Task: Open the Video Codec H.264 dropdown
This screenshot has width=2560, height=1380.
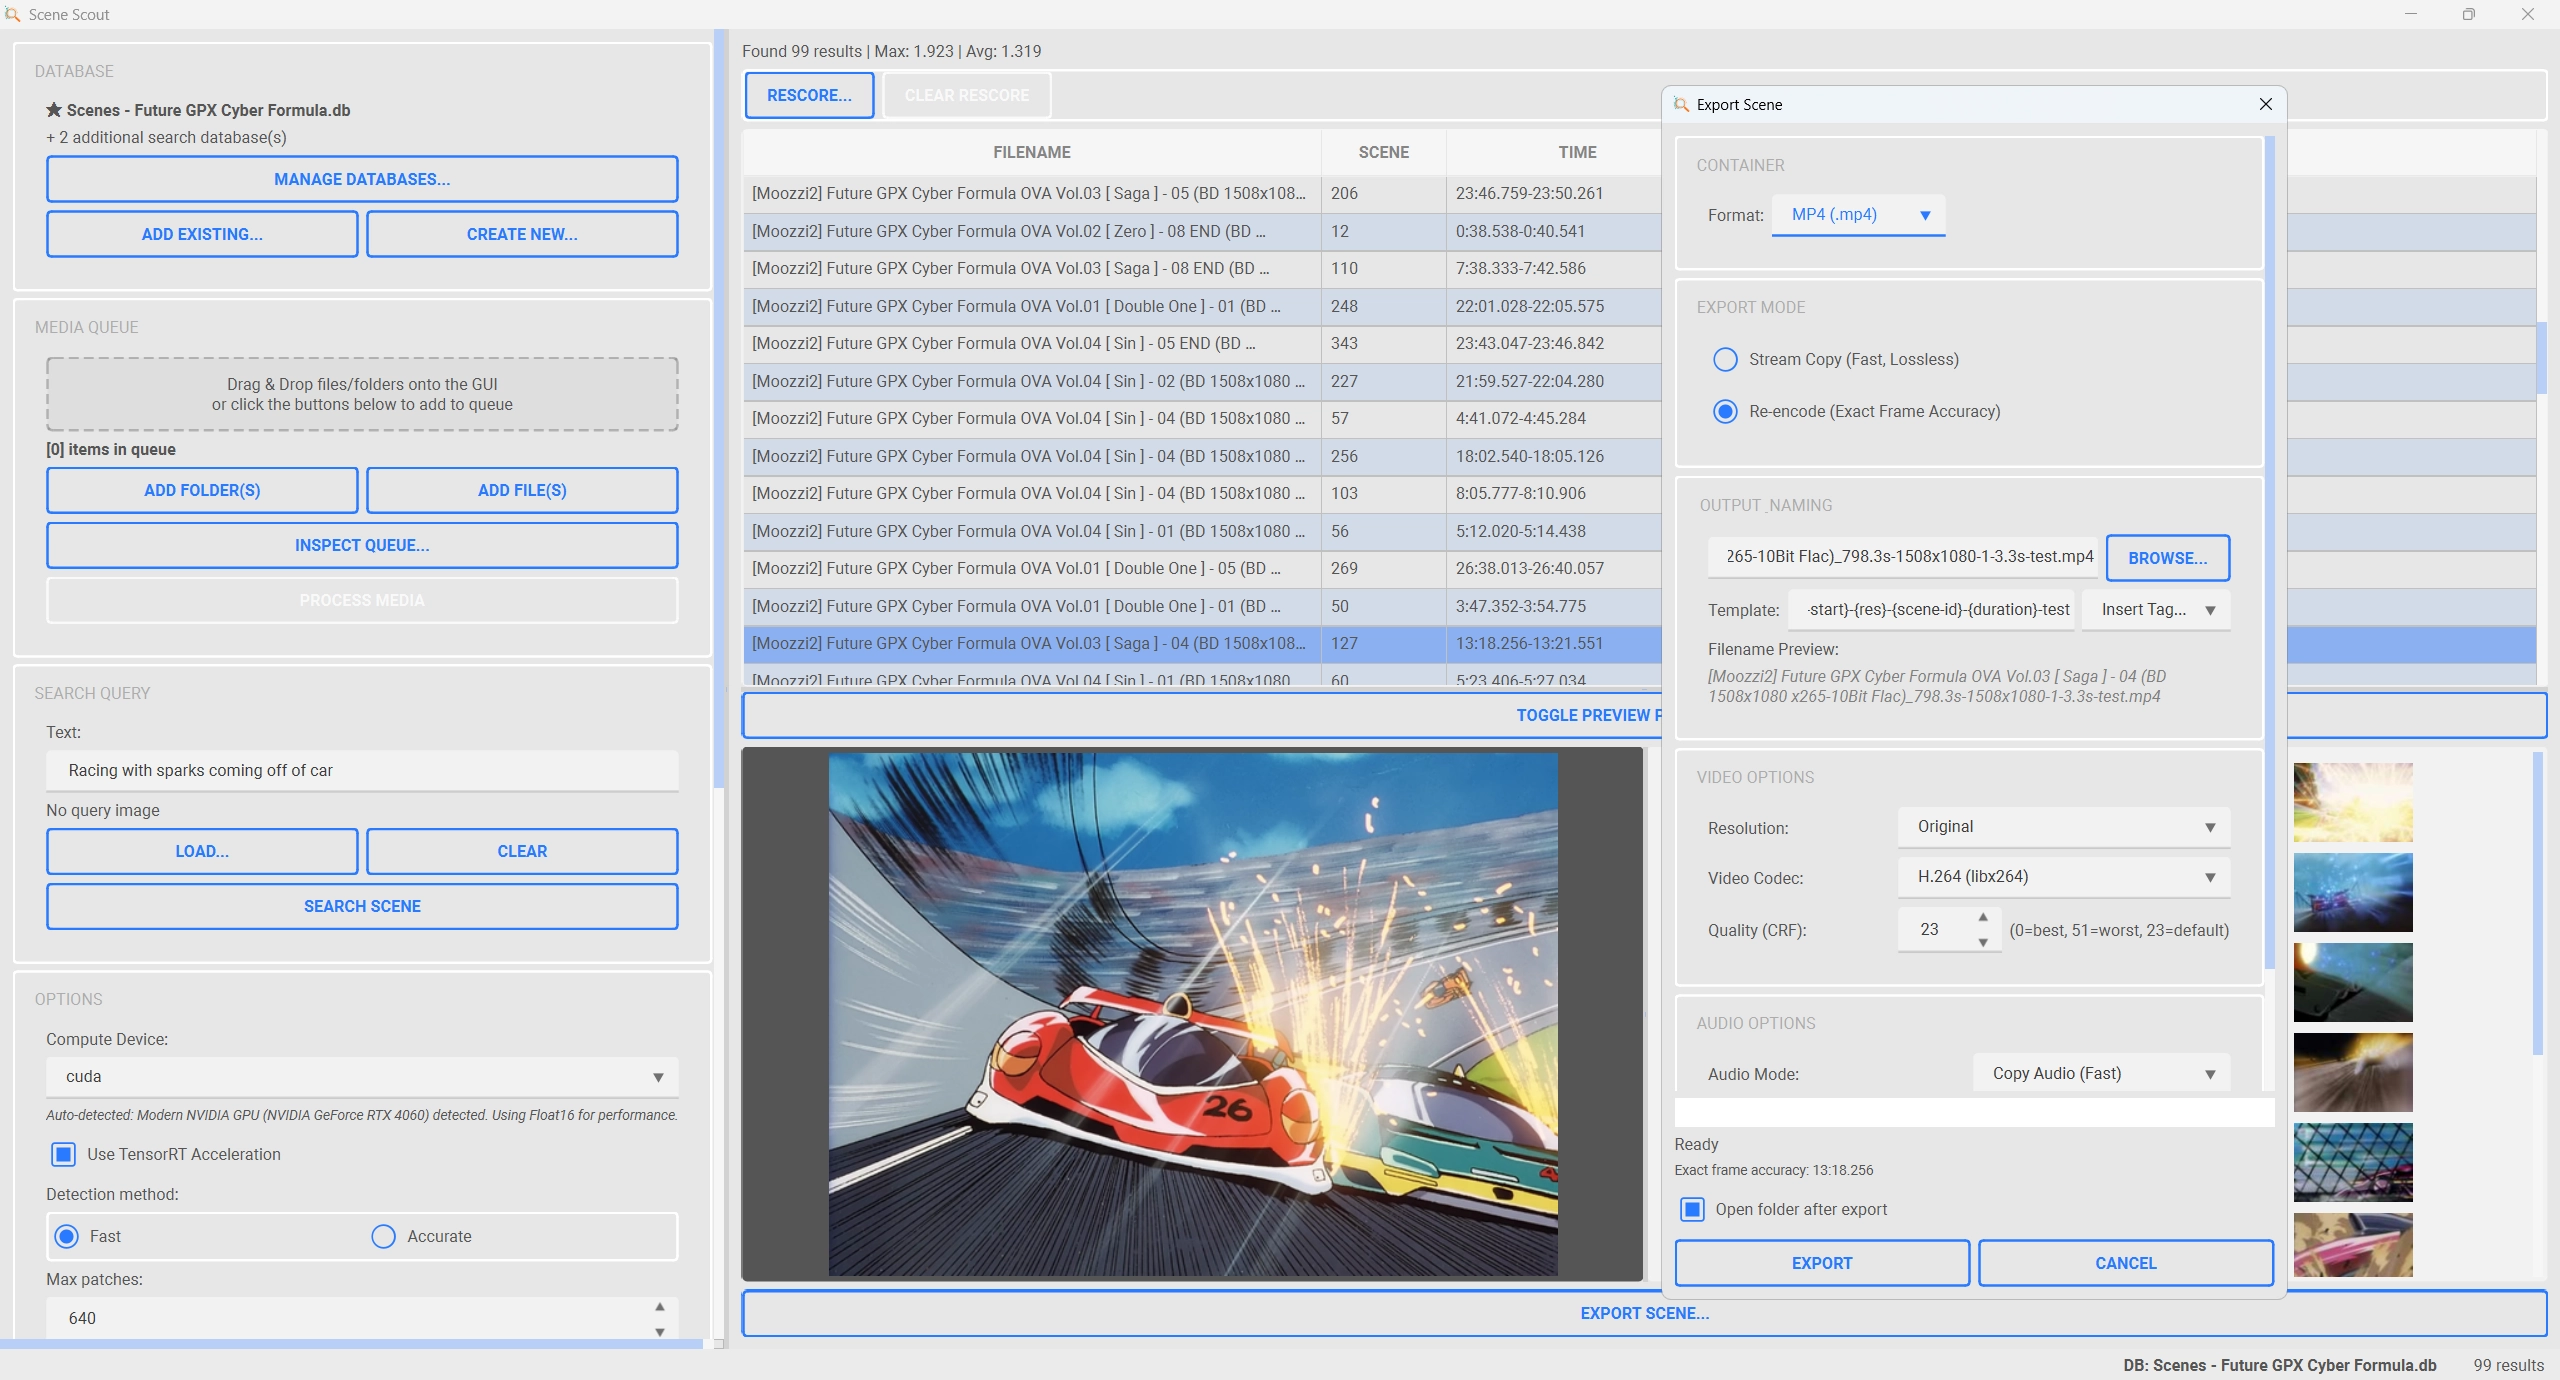Action: pyautogui.click(x=2064, y=877)
